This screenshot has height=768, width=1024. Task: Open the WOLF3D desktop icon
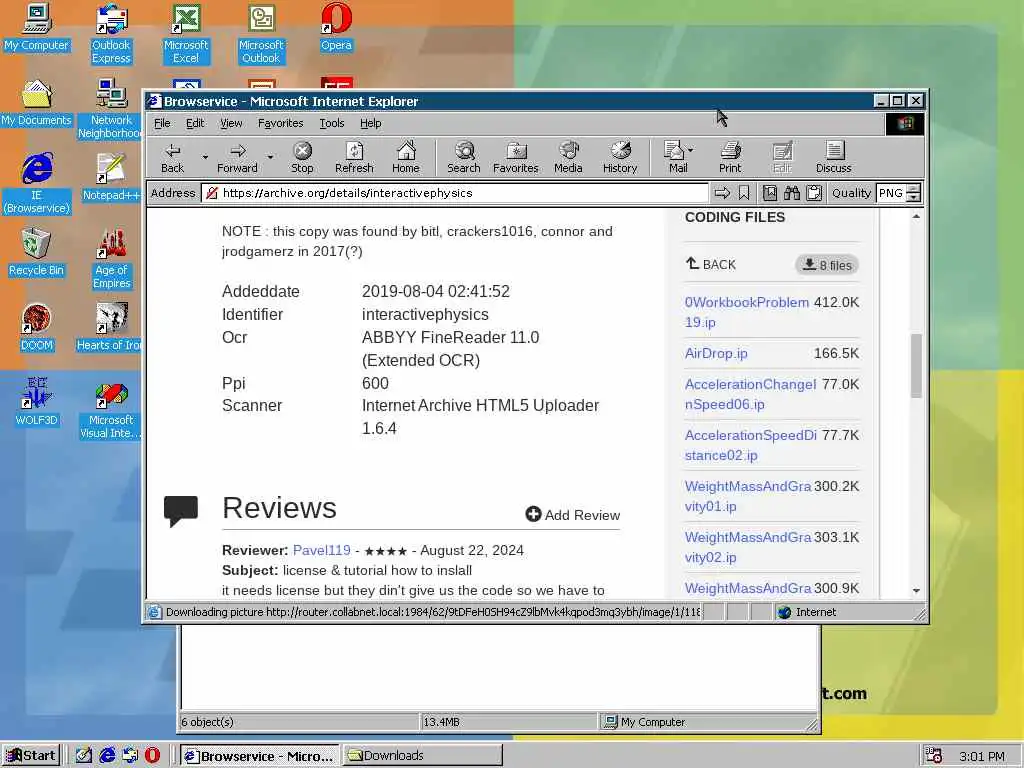(x=37, y=402)
